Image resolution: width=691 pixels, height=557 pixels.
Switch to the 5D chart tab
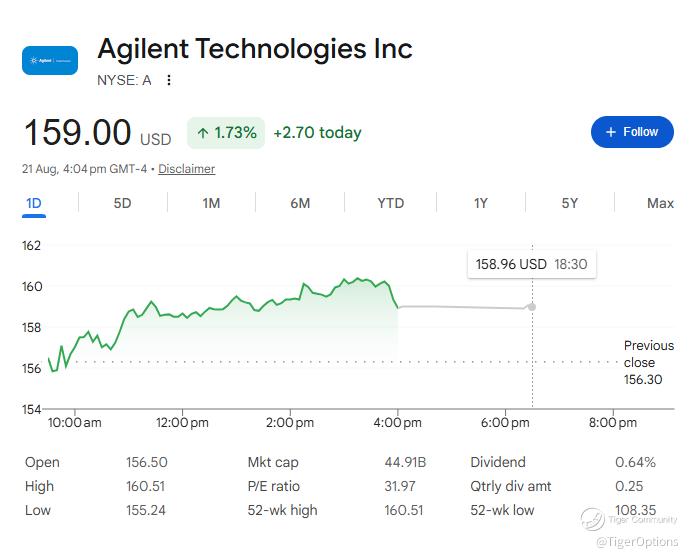coord(123,203)
